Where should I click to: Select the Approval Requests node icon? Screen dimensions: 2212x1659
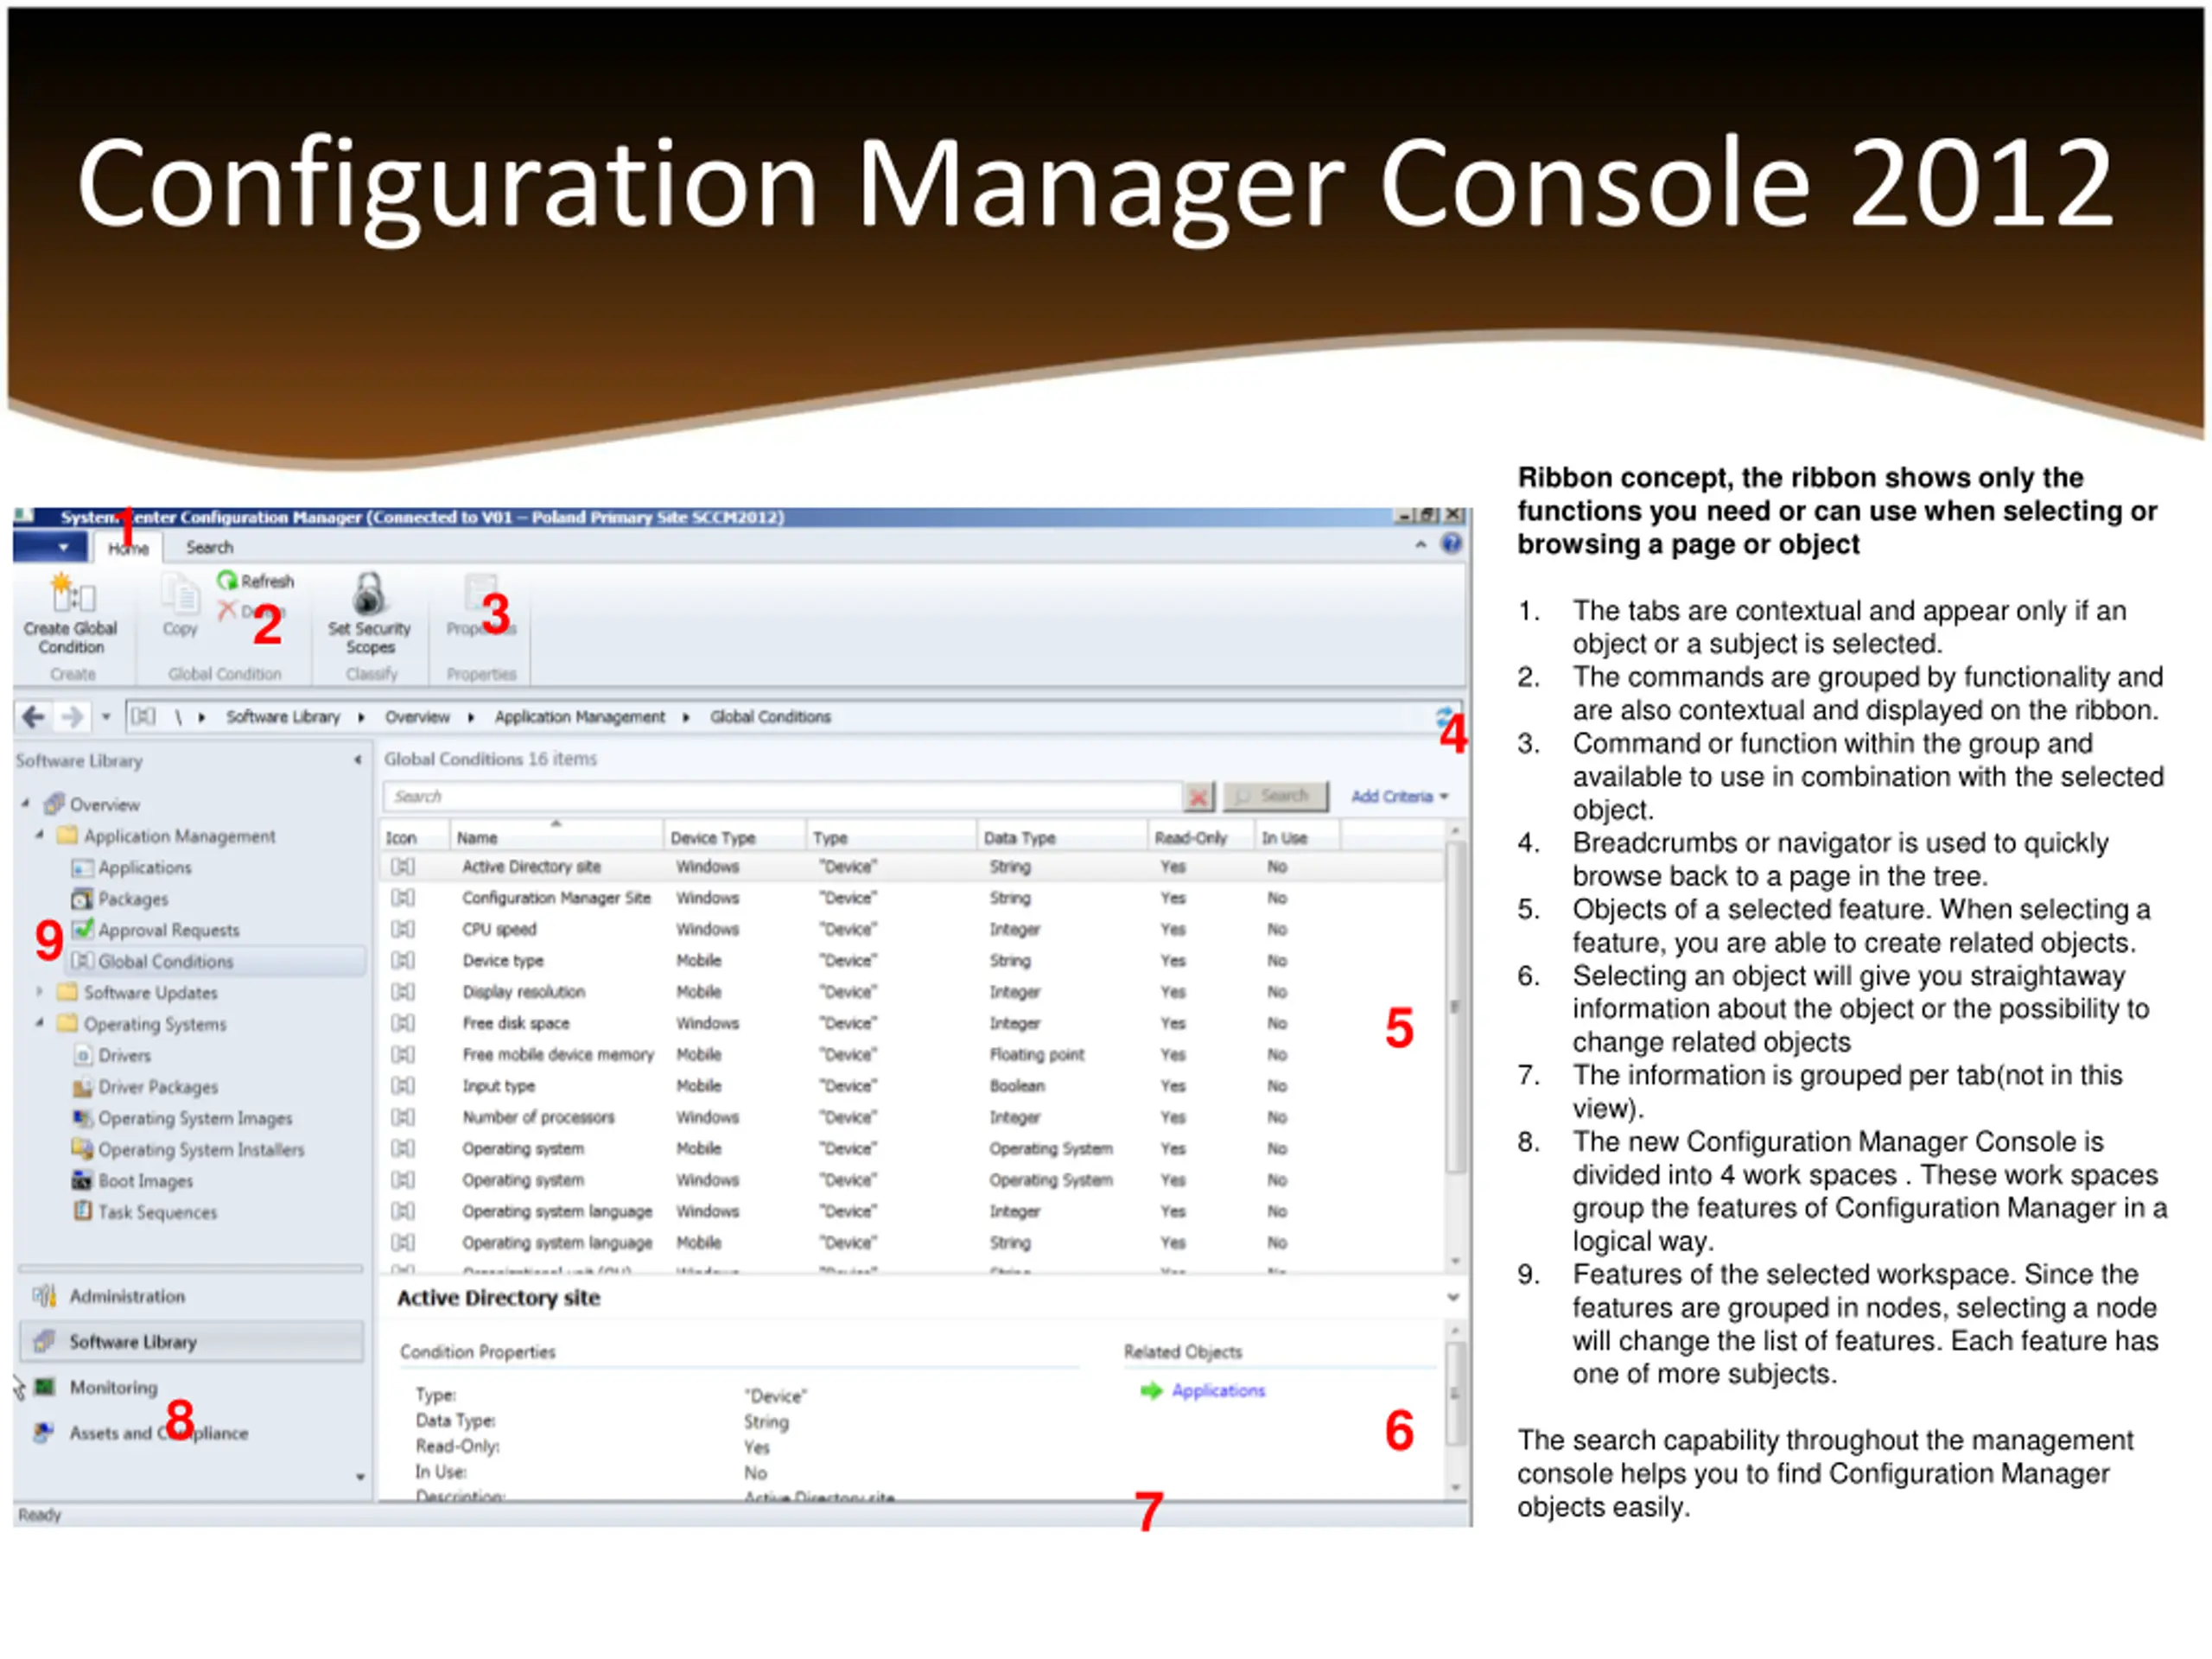[x=82, y=929]
